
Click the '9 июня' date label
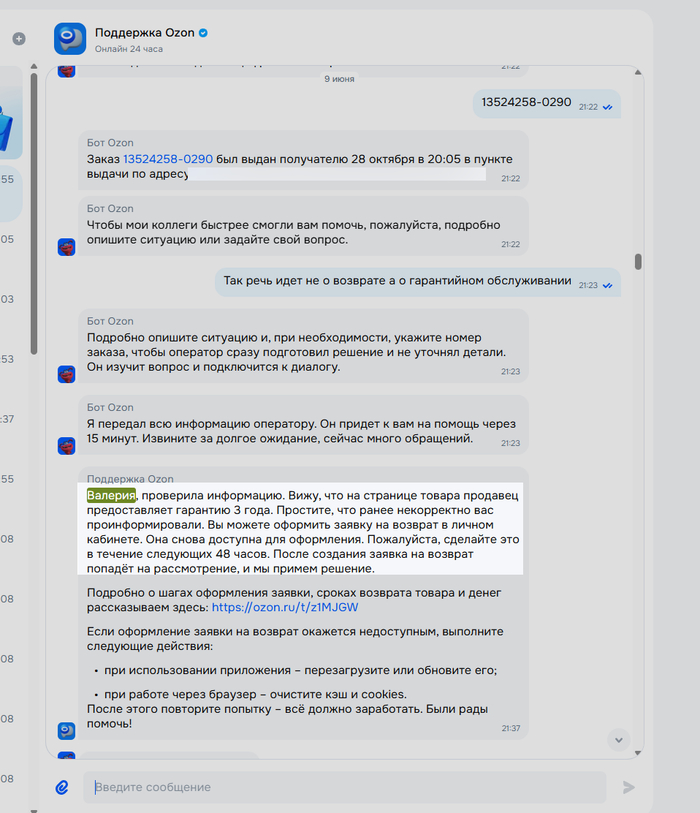[x=340, y=79]
